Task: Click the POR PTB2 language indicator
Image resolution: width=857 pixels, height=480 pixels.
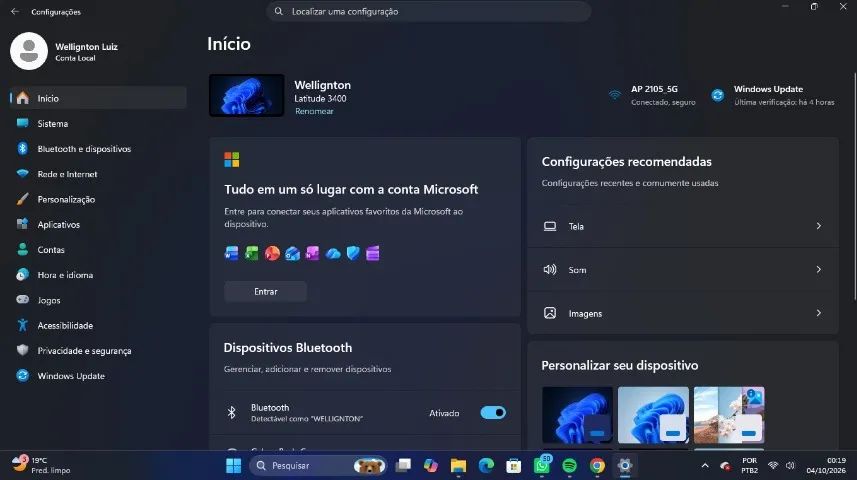Action: [749, 465]
